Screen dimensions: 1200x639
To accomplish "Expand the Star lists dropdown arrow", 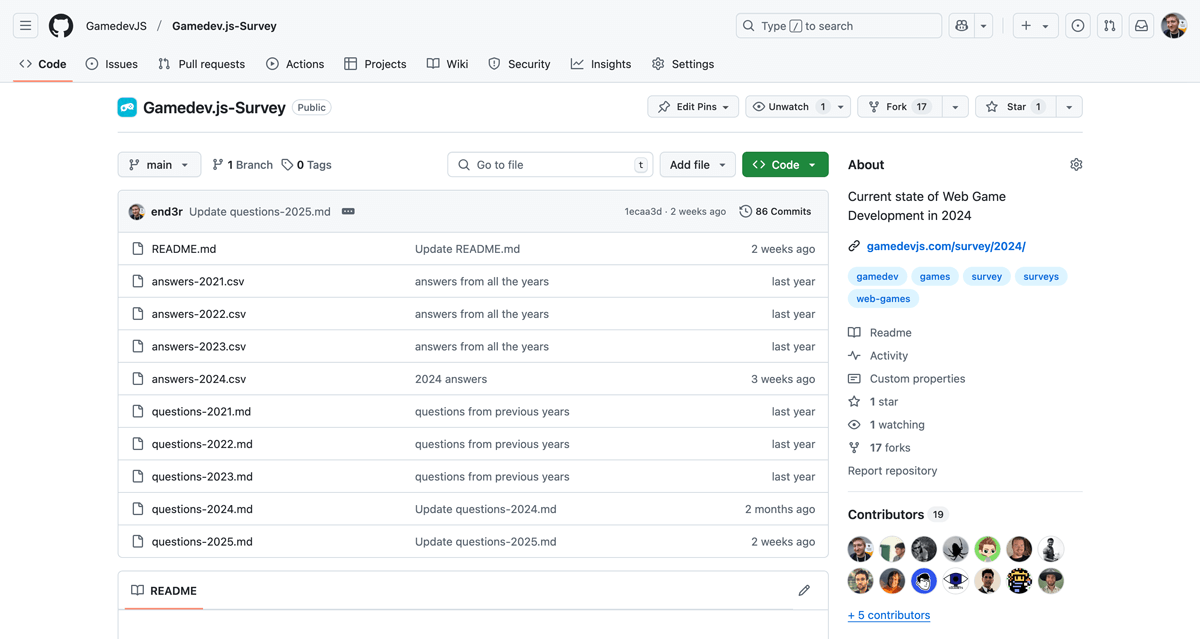I will pyautogui.click(x=1069, y=107).
